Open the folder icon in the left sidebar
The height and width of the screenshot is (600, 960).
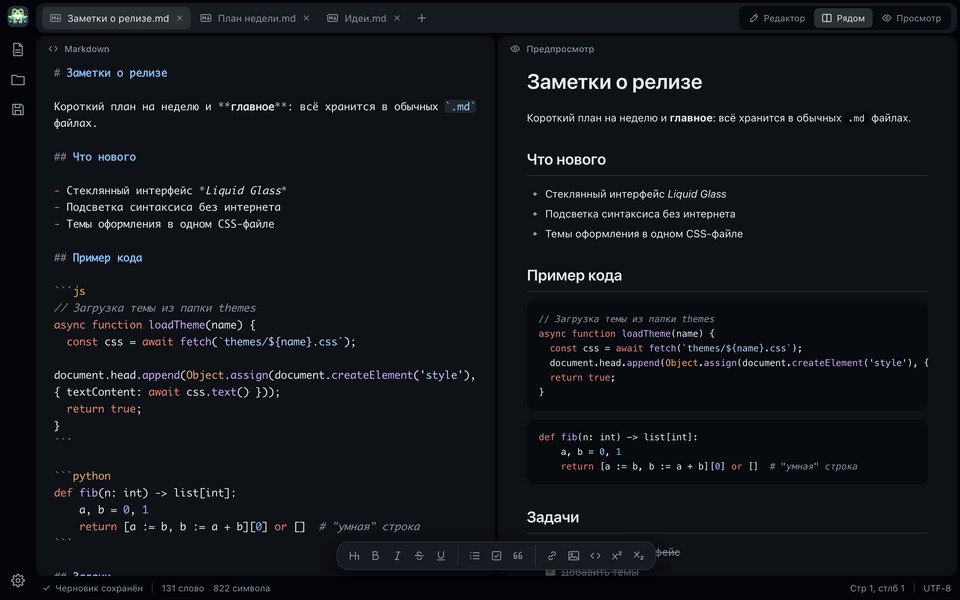[x=18, y=80]
